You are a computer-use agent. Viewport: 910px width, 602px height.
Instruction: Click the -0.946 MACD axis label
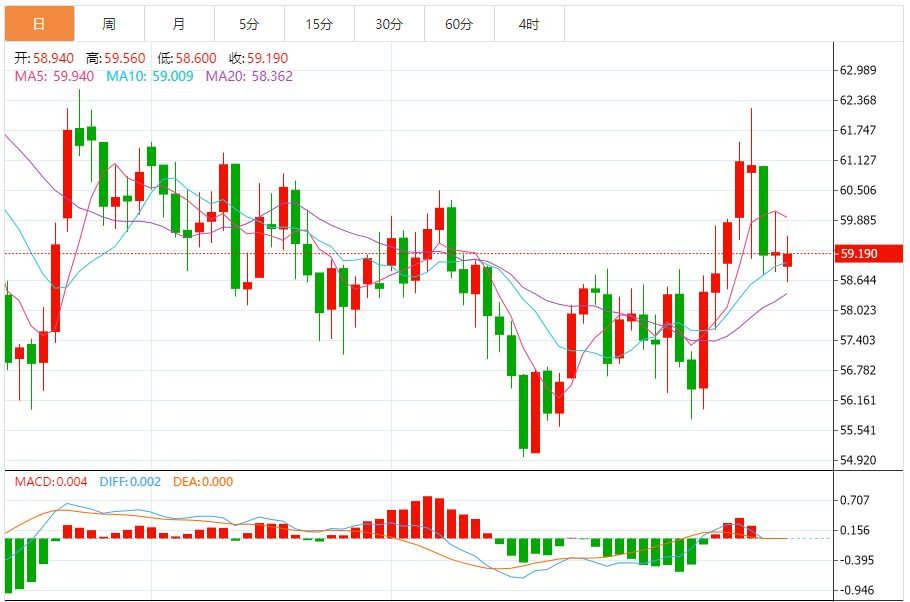(857, 590)
